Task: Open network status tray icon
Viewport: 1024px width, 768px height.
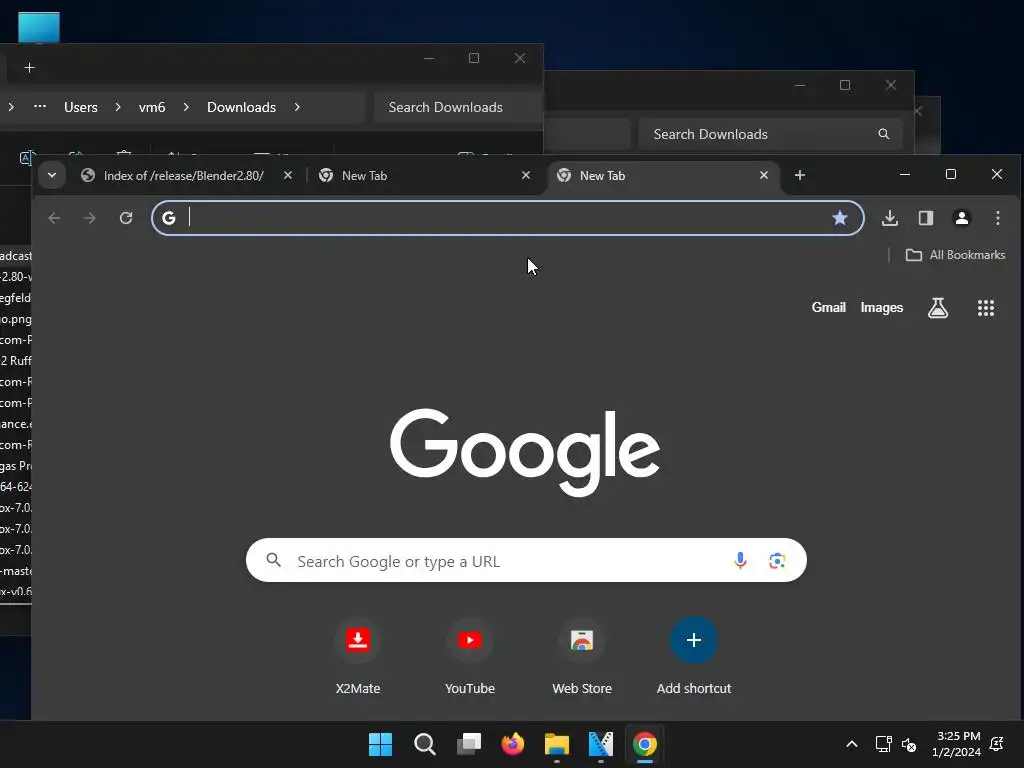Action: click(x=884, y=744)
